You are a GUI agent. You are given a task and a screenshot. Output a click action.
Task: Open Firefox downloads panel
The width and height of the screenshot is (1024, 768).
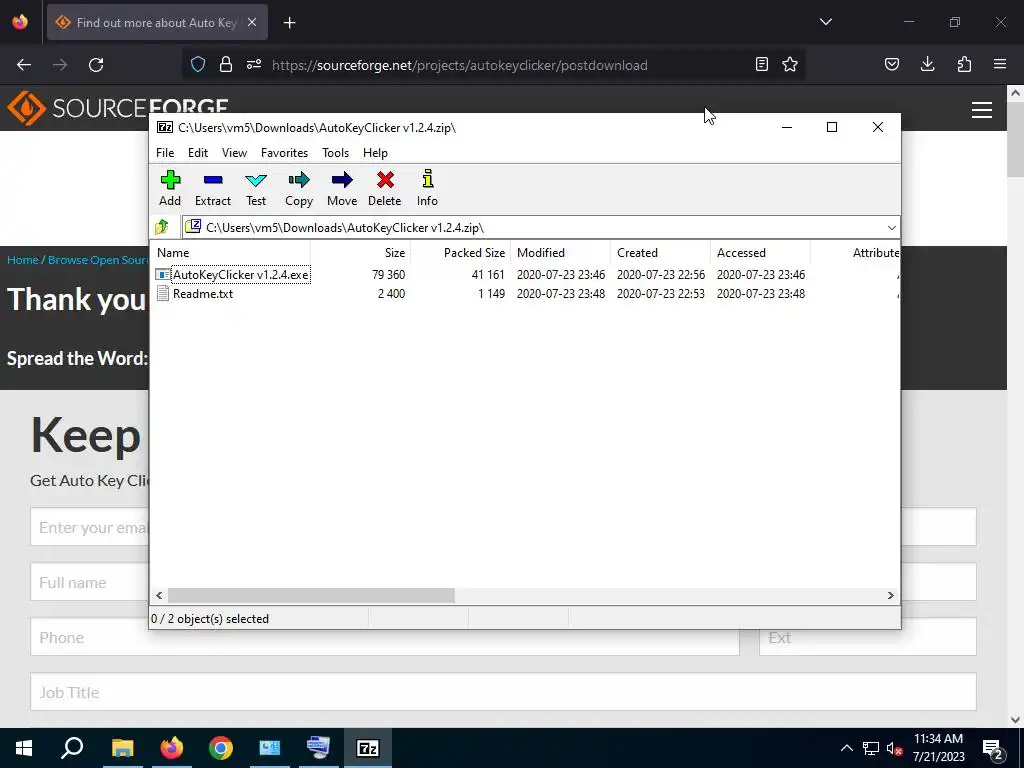(x=927, y=65)
